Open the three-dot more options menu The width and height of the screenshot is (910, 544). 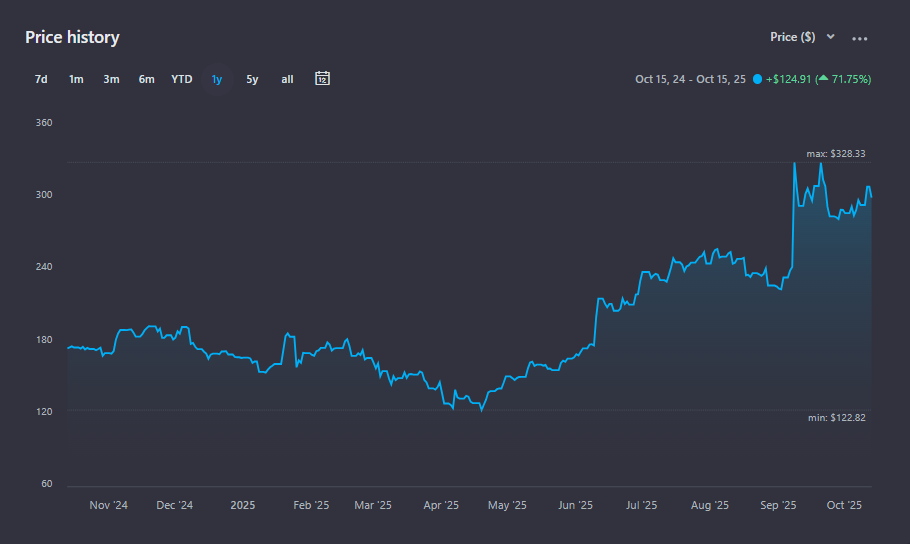click(859, 38)
